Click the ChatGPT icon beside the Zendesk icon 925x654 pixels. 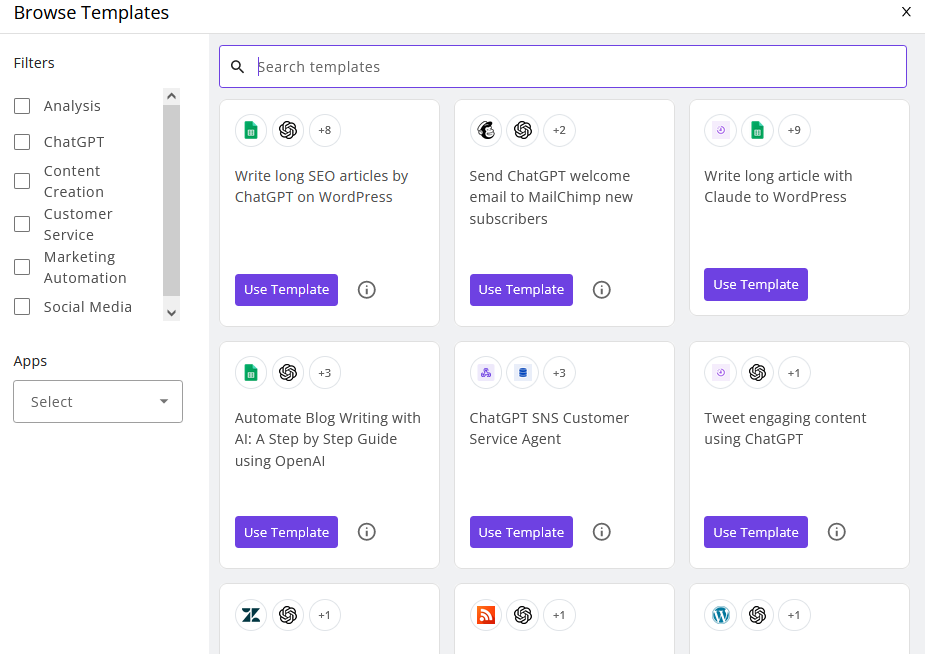click(288, 615)
